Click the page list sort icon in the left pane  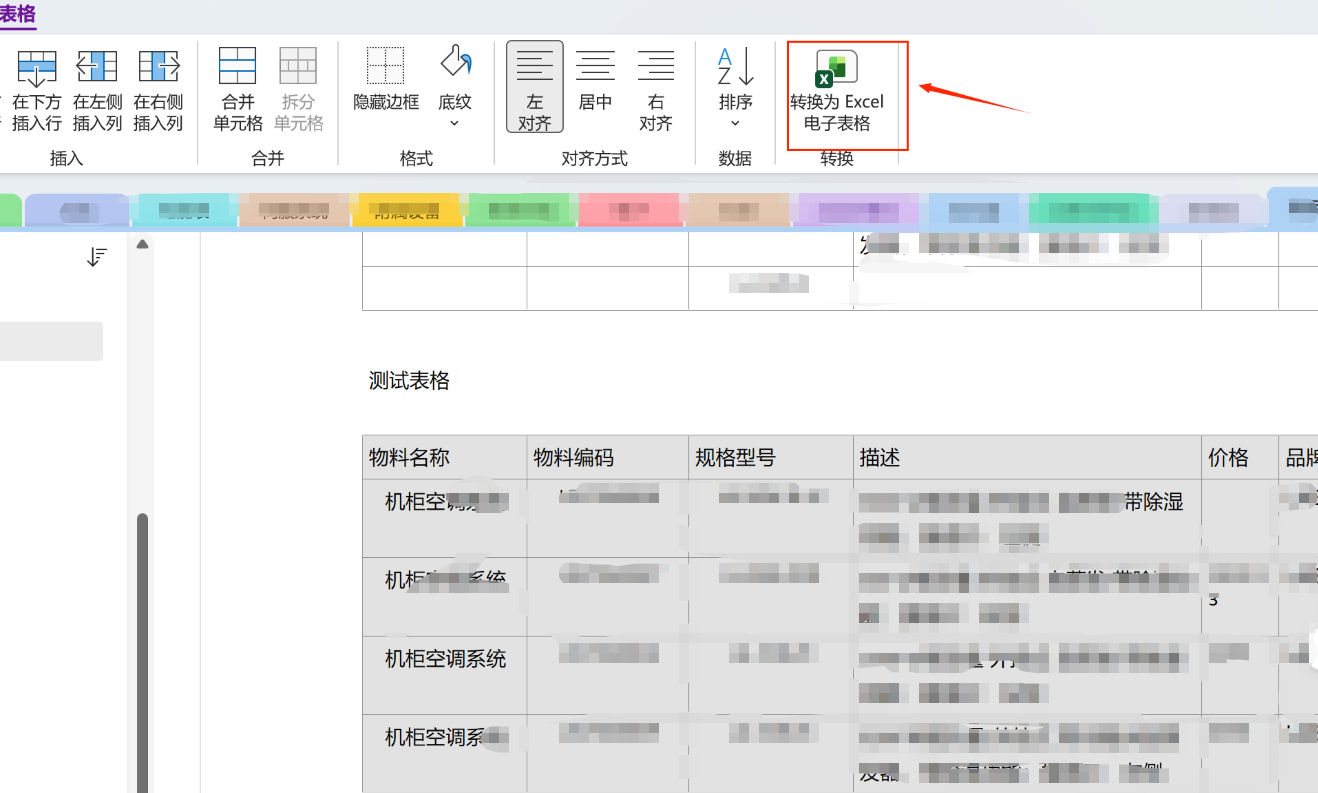tap(96, 258)
